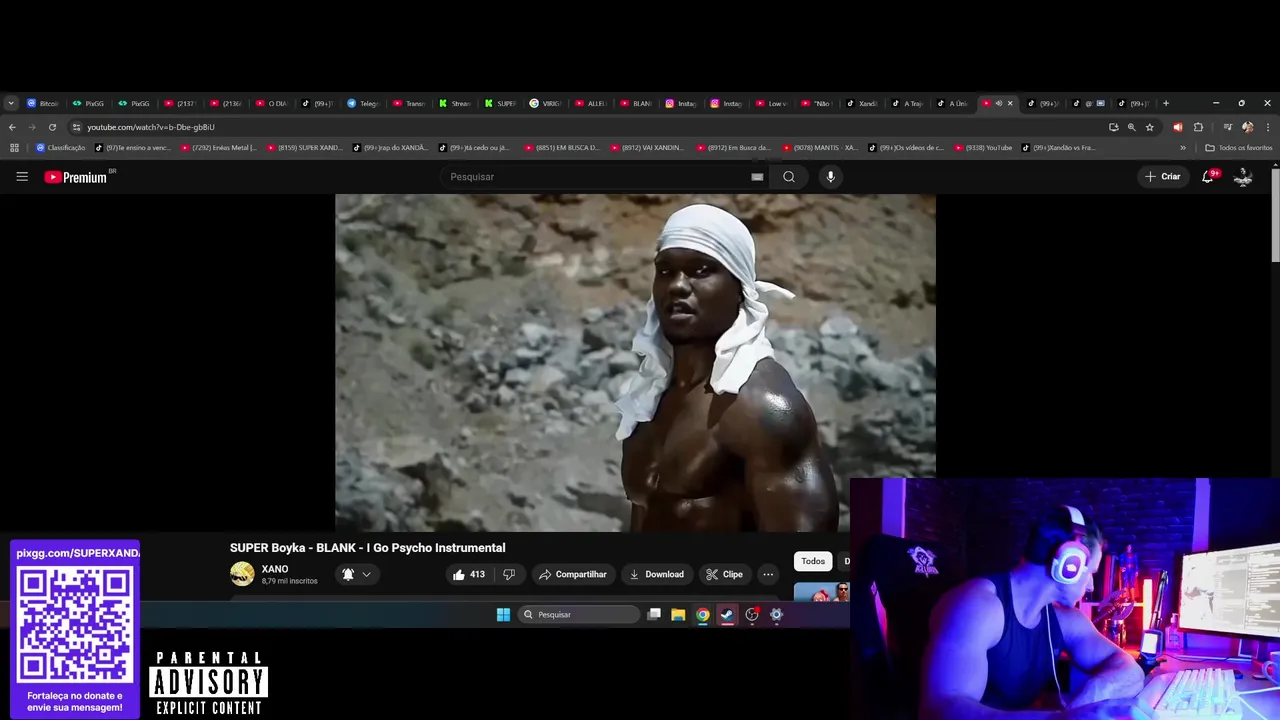Open Task View on the taskbar

pos(654,615)
